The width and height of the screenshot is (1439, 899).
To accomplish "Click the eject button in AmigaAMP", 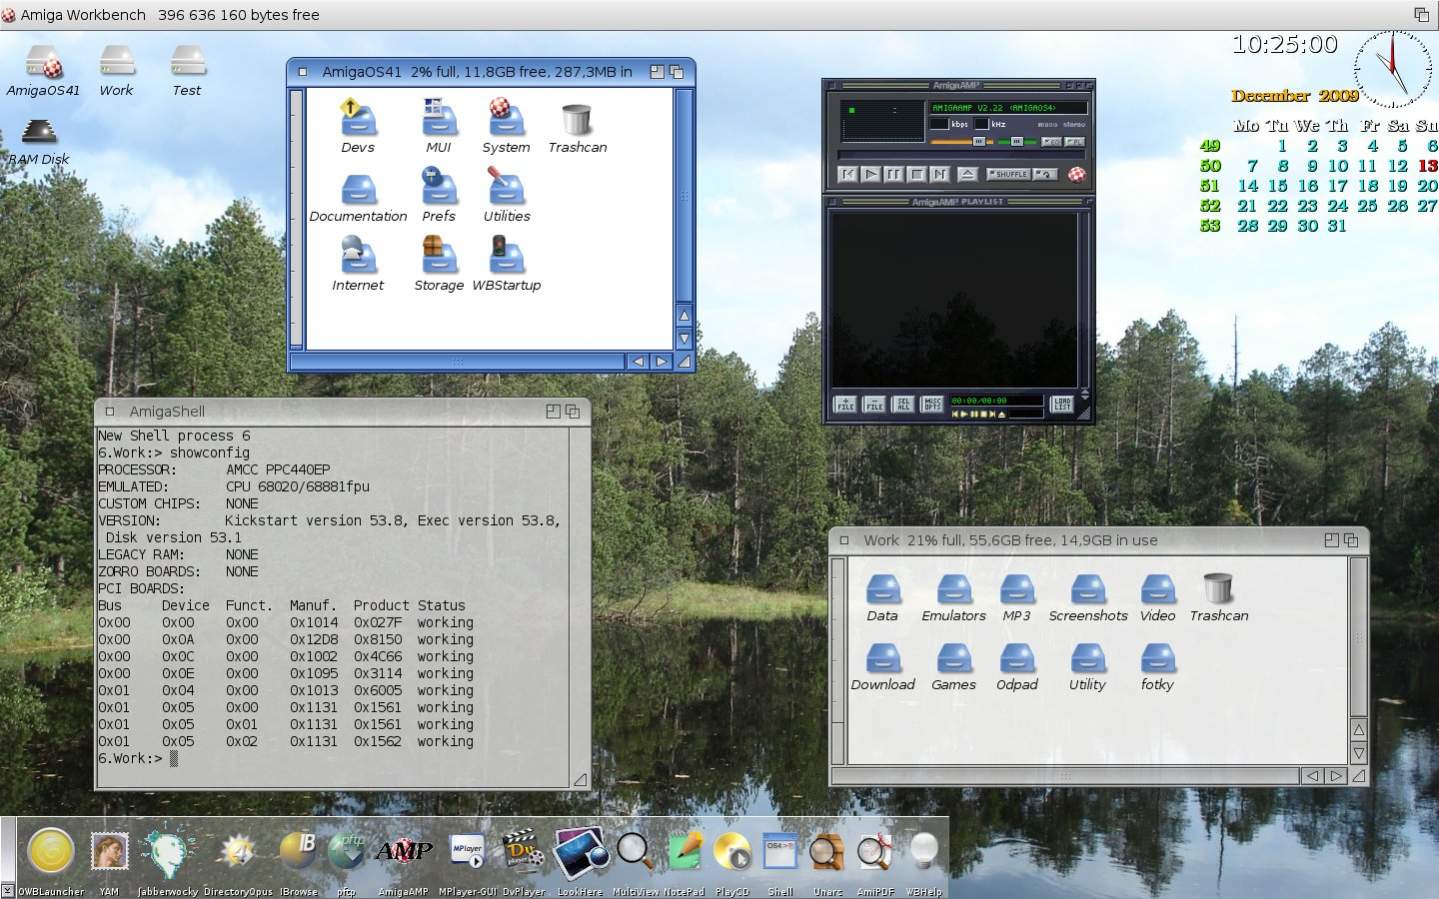I will 967,174.
